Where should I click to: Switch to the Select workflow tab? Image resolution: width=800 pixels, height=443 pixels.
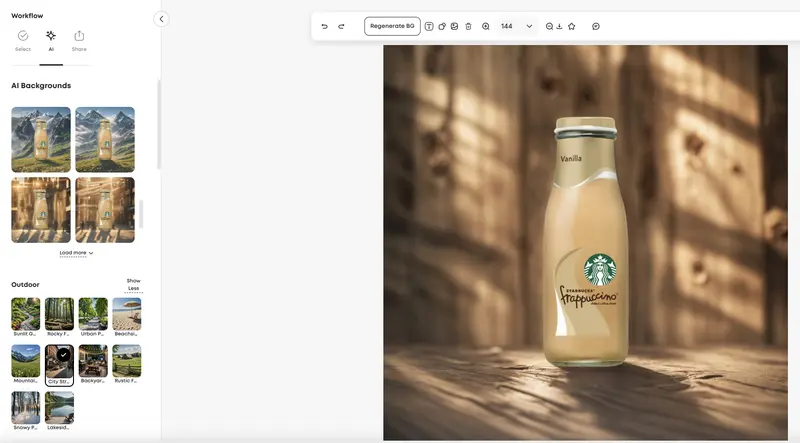click(x=23, y=41)
